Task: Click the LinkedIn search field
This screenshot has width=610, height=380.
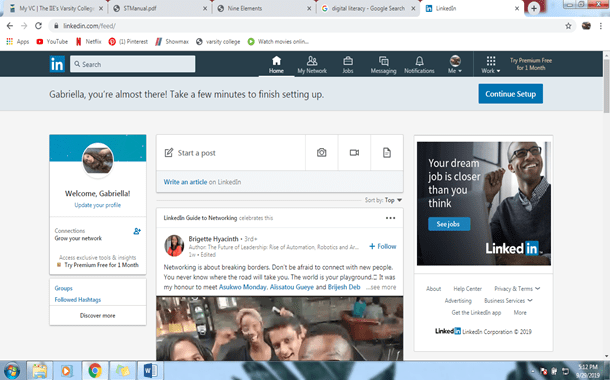Action: pyautogui.click(x=133, y=64)
